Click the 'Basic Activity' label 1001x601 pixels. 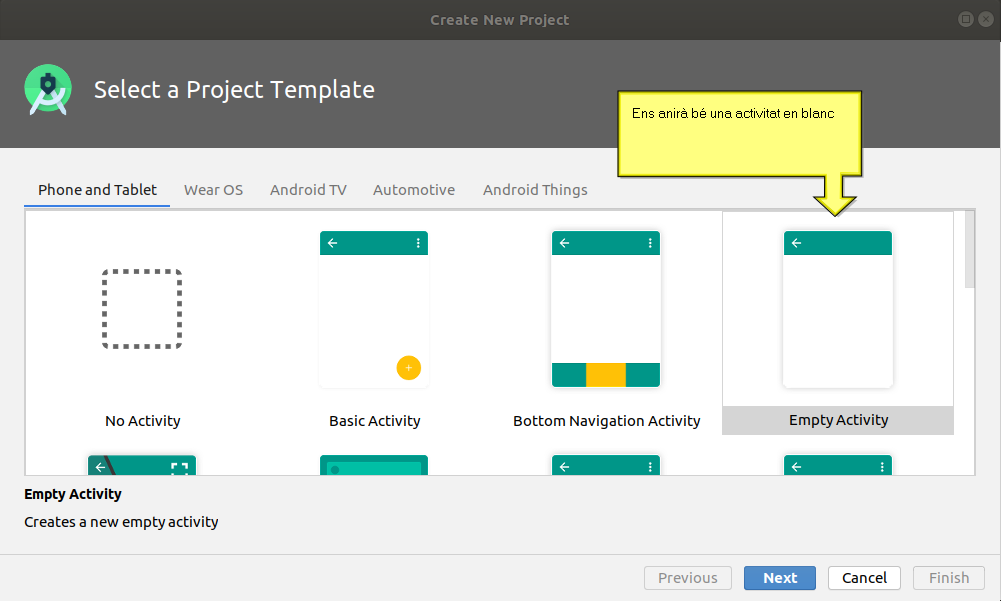[x=375, y=421]
